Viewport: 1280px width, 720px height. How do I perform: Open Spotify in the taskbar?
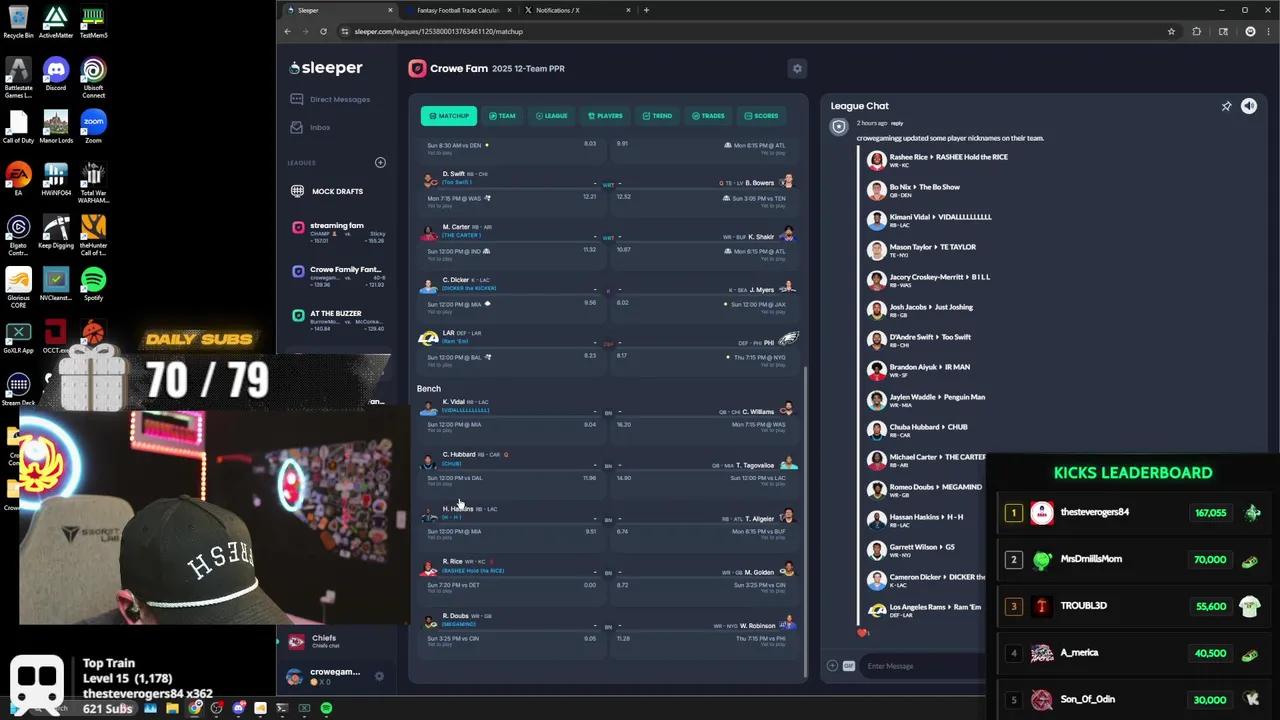(x=326, y=708)
